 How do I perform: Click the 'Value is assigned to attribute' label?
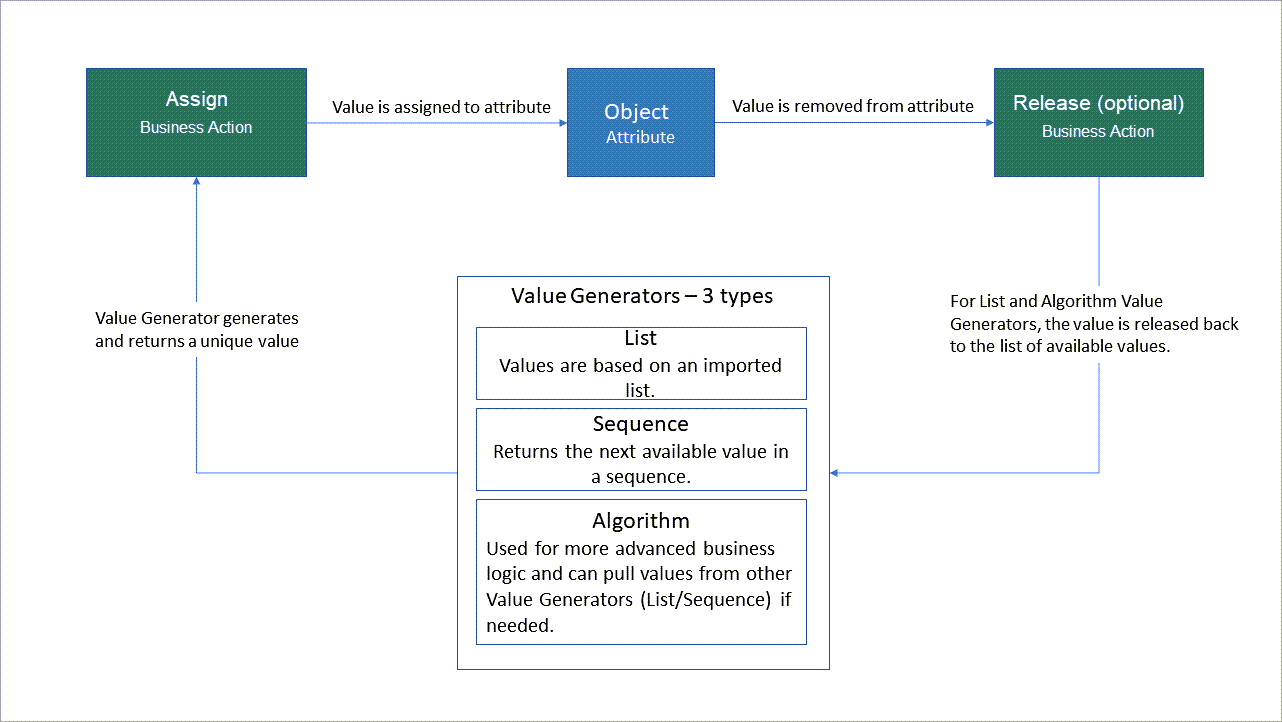[x=442, y=107]
